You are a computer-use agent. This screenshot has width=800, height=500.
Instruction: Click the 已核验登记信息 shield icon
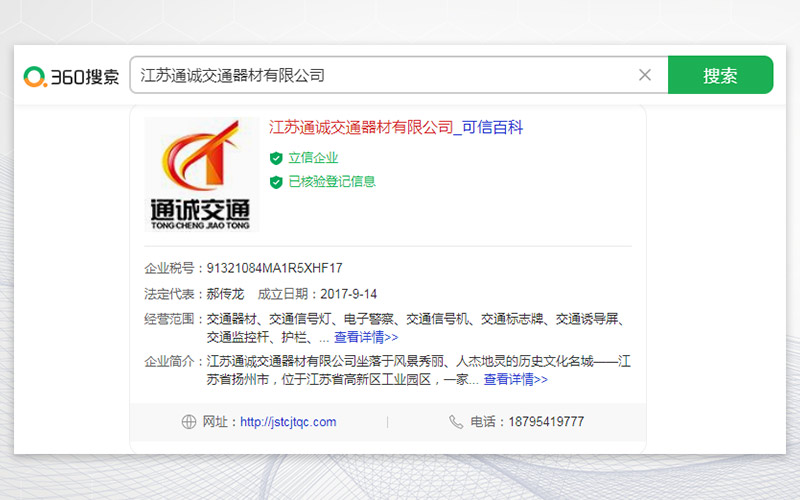pyautogui.click(x=276, y=182)
